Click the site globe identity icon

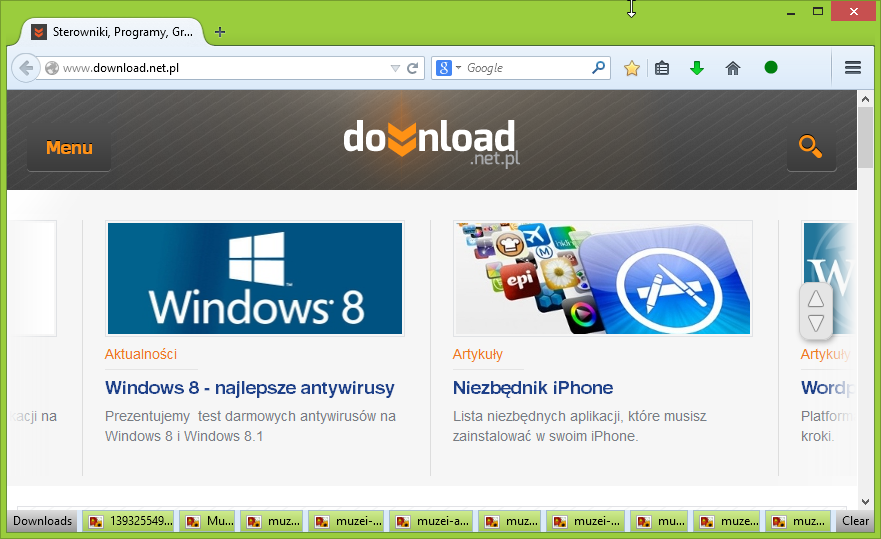tap(52, 68)
